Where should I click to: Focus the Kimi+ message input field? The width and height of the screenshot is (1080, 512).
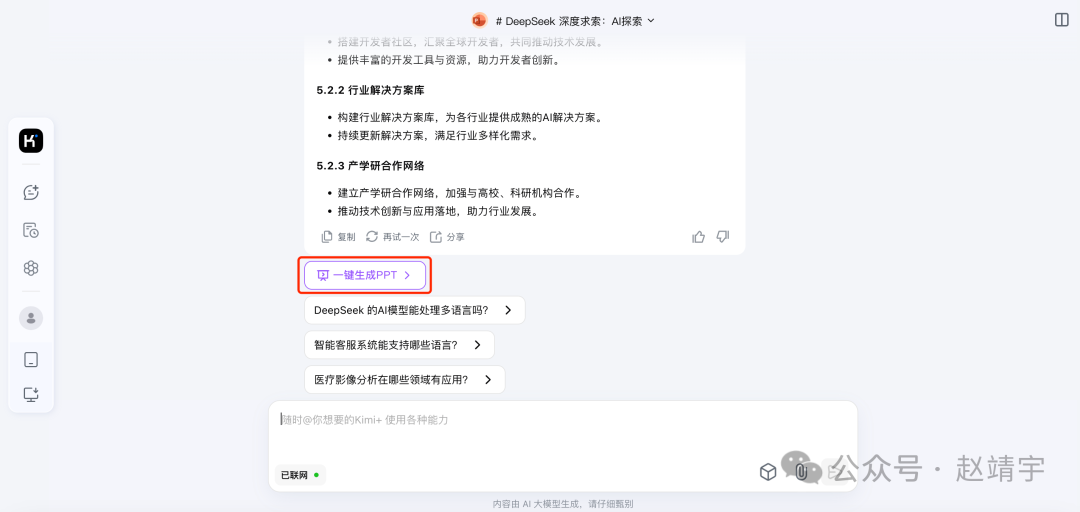click(563, 431)
